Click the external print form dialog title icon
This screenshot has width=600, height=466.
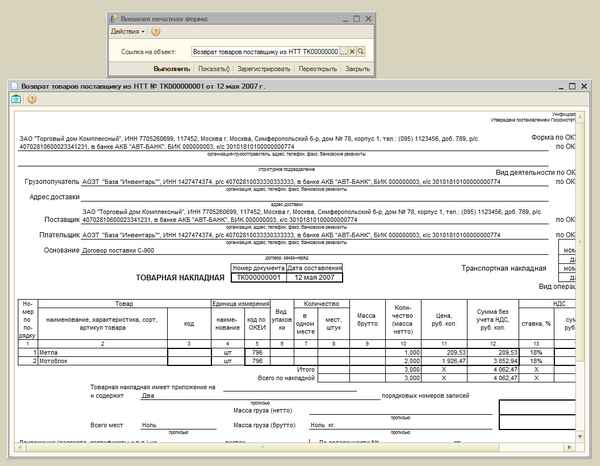(113, 18)
